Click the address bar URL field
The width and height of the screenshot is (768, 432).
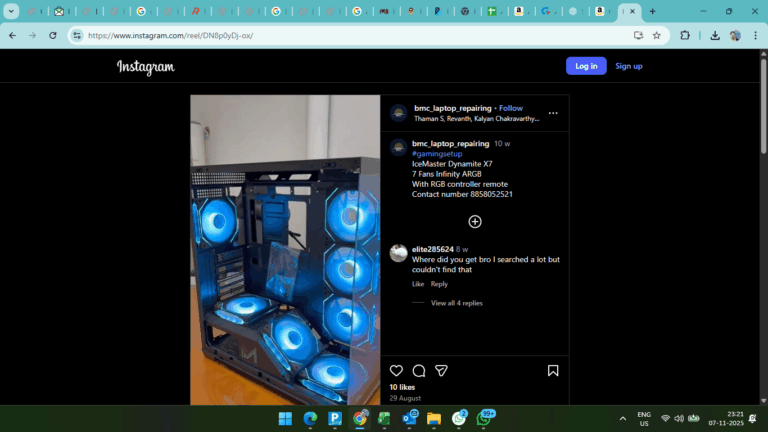(x=350, y=35)
